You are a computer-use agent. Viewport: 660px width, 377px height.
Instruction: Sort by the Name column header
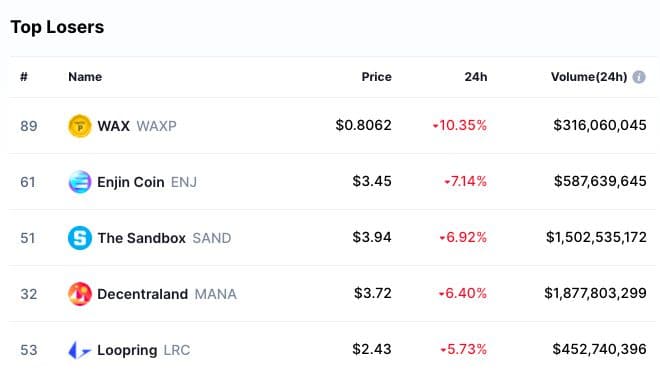[x=85, y=77]
